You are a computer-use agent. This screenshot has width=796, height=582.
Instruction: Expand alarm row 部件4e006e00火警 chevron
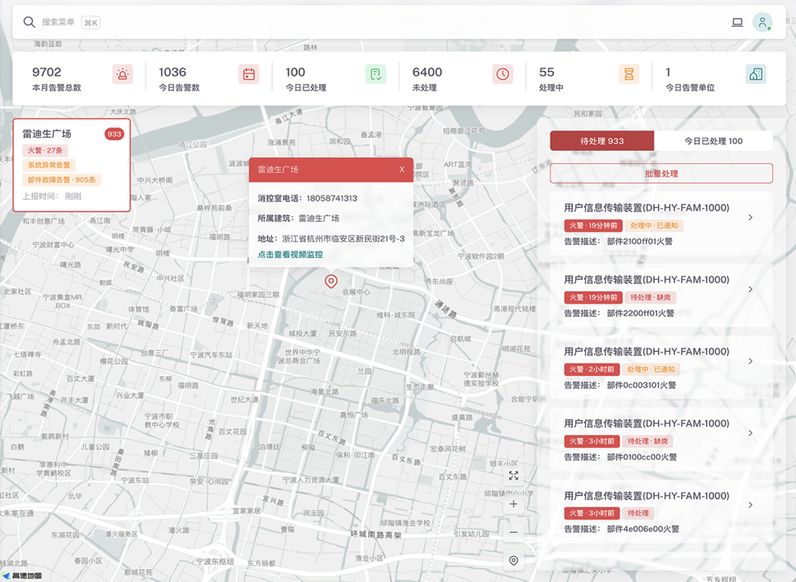750,505
